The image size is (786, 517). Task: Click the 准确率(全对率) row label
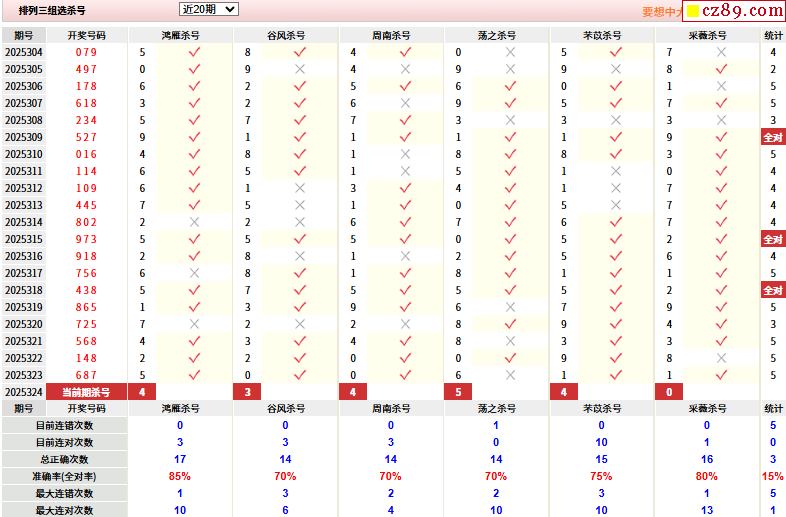tap(64, 476)
